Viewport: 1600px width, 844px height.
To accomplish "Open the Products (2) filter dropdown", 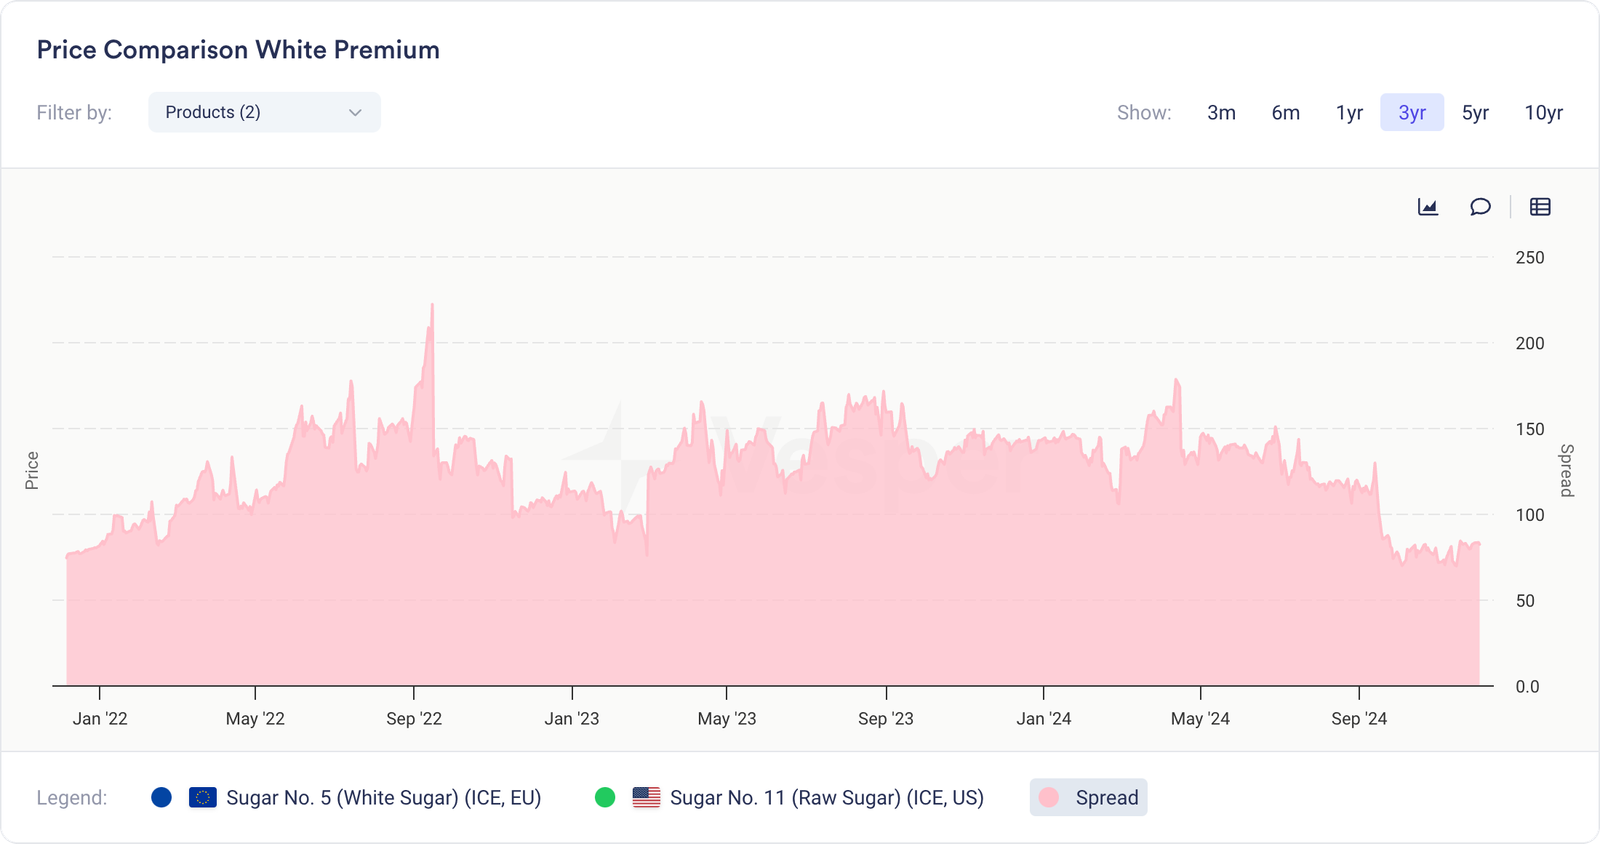I will [x=264, y=112].
